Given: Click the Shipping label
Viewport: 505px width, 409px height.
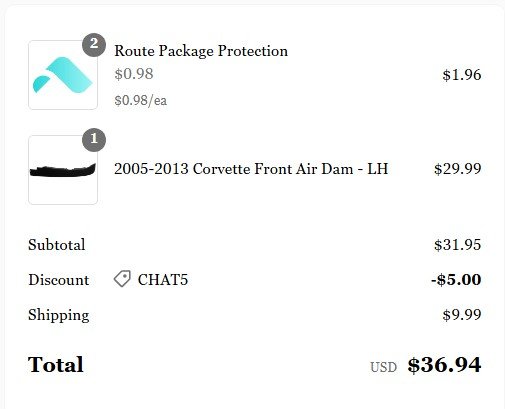Looking at the screenshot, I should coord(59,315).
